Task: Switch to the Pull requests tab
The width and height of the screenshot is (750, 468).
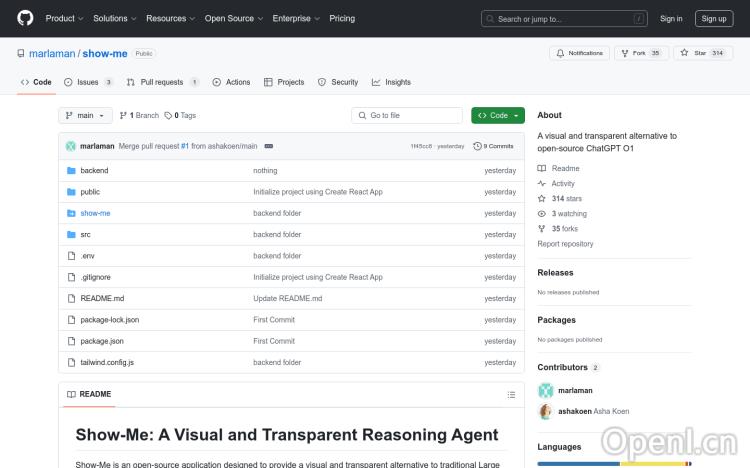Action: tap(163, 82)
